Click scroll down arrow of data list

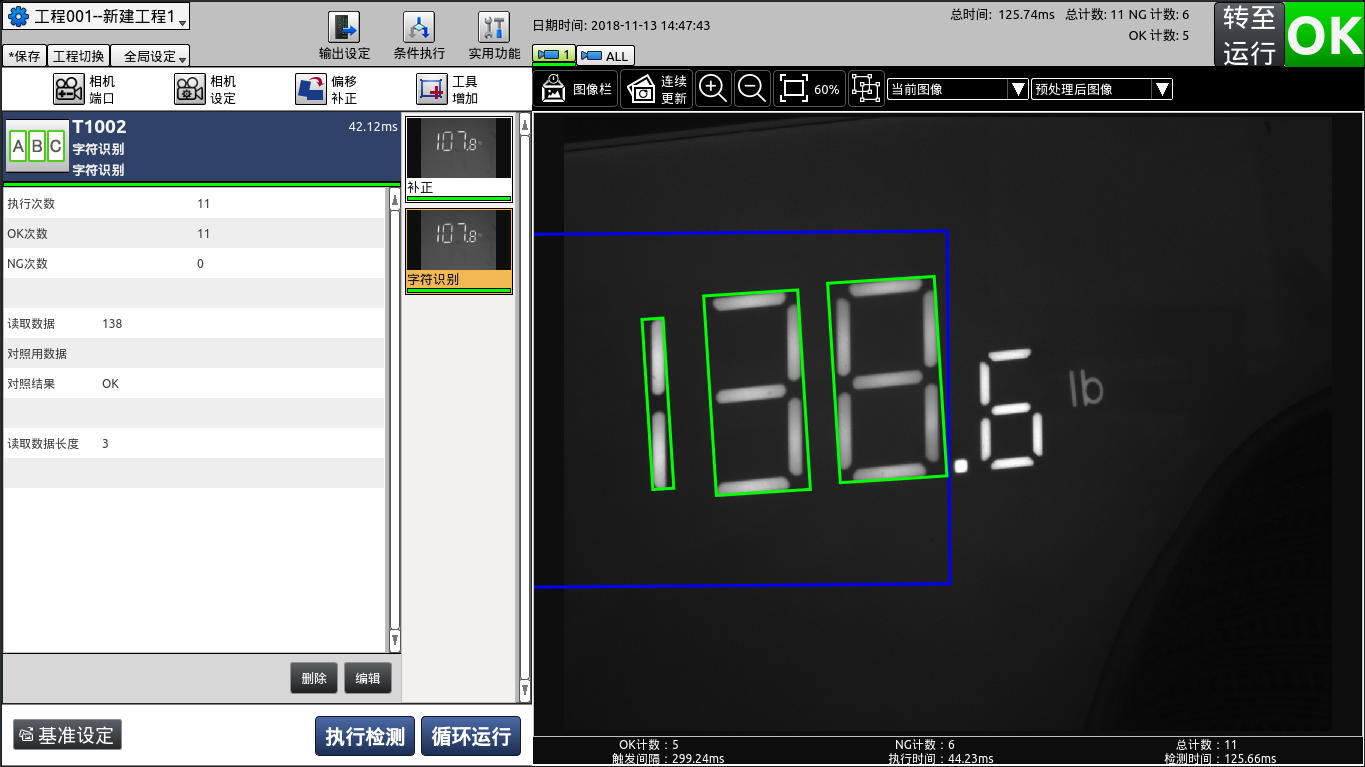pos(394,640)
